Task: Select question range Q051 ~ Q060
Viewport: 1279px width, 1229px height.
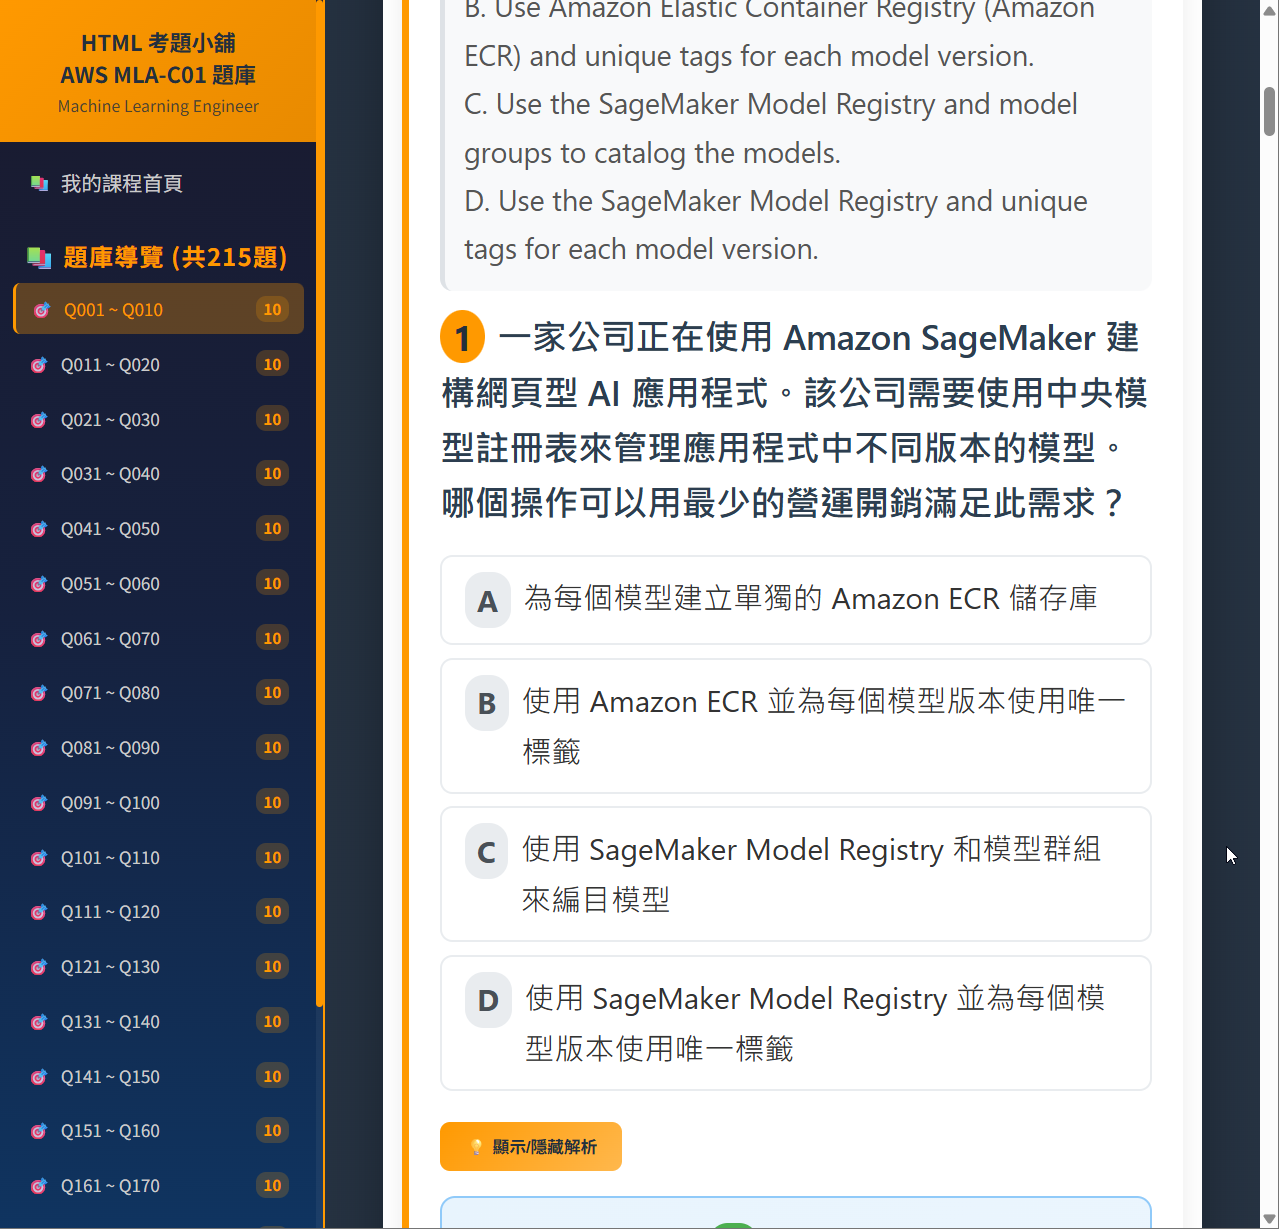Action: pyautogui.click(x=158, y=583)
